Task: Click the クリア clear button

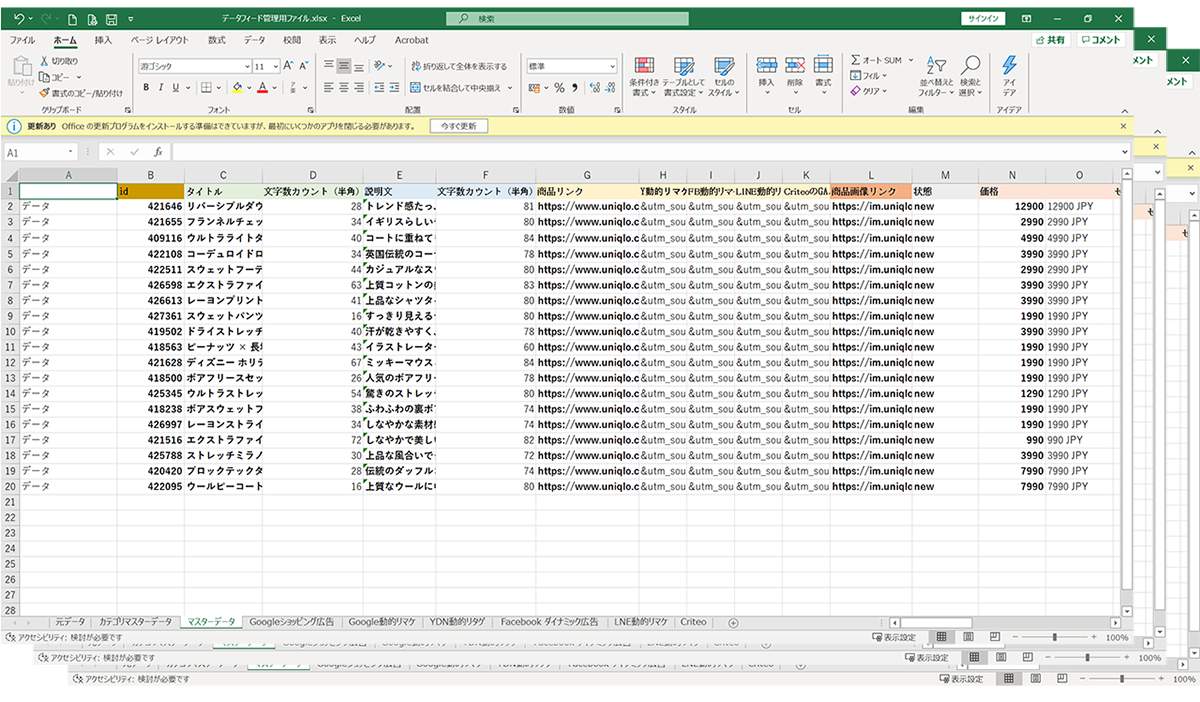Action: click(868, 91)
